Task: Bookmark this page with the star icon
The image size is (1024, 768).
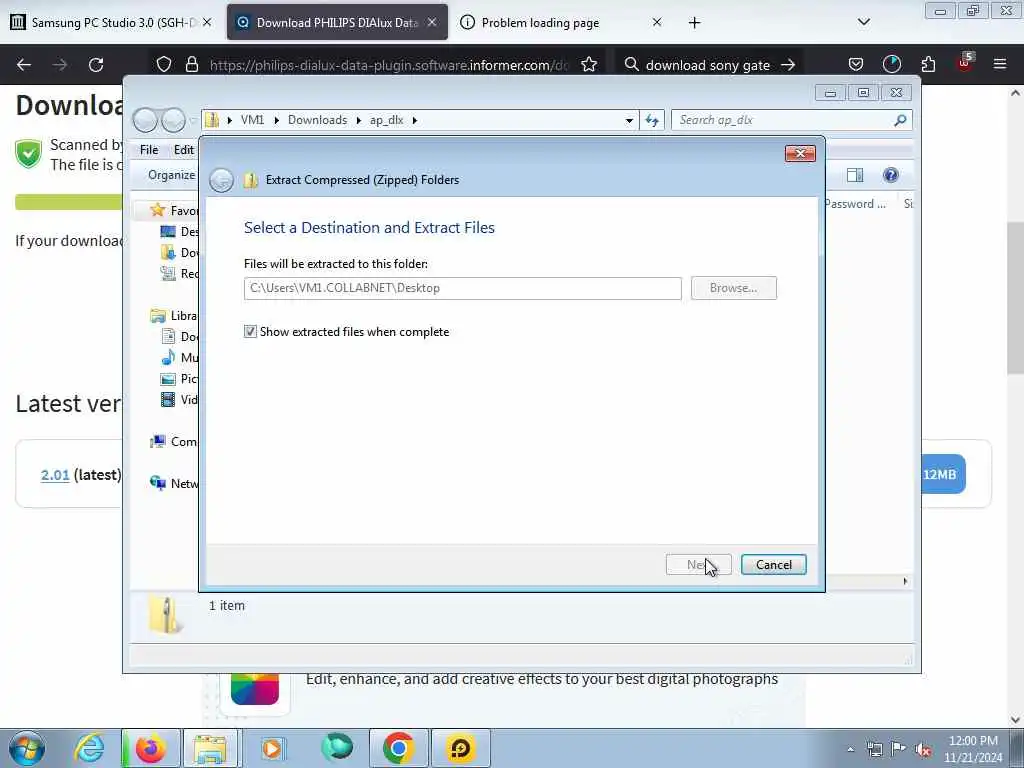Action: point(589,65)
